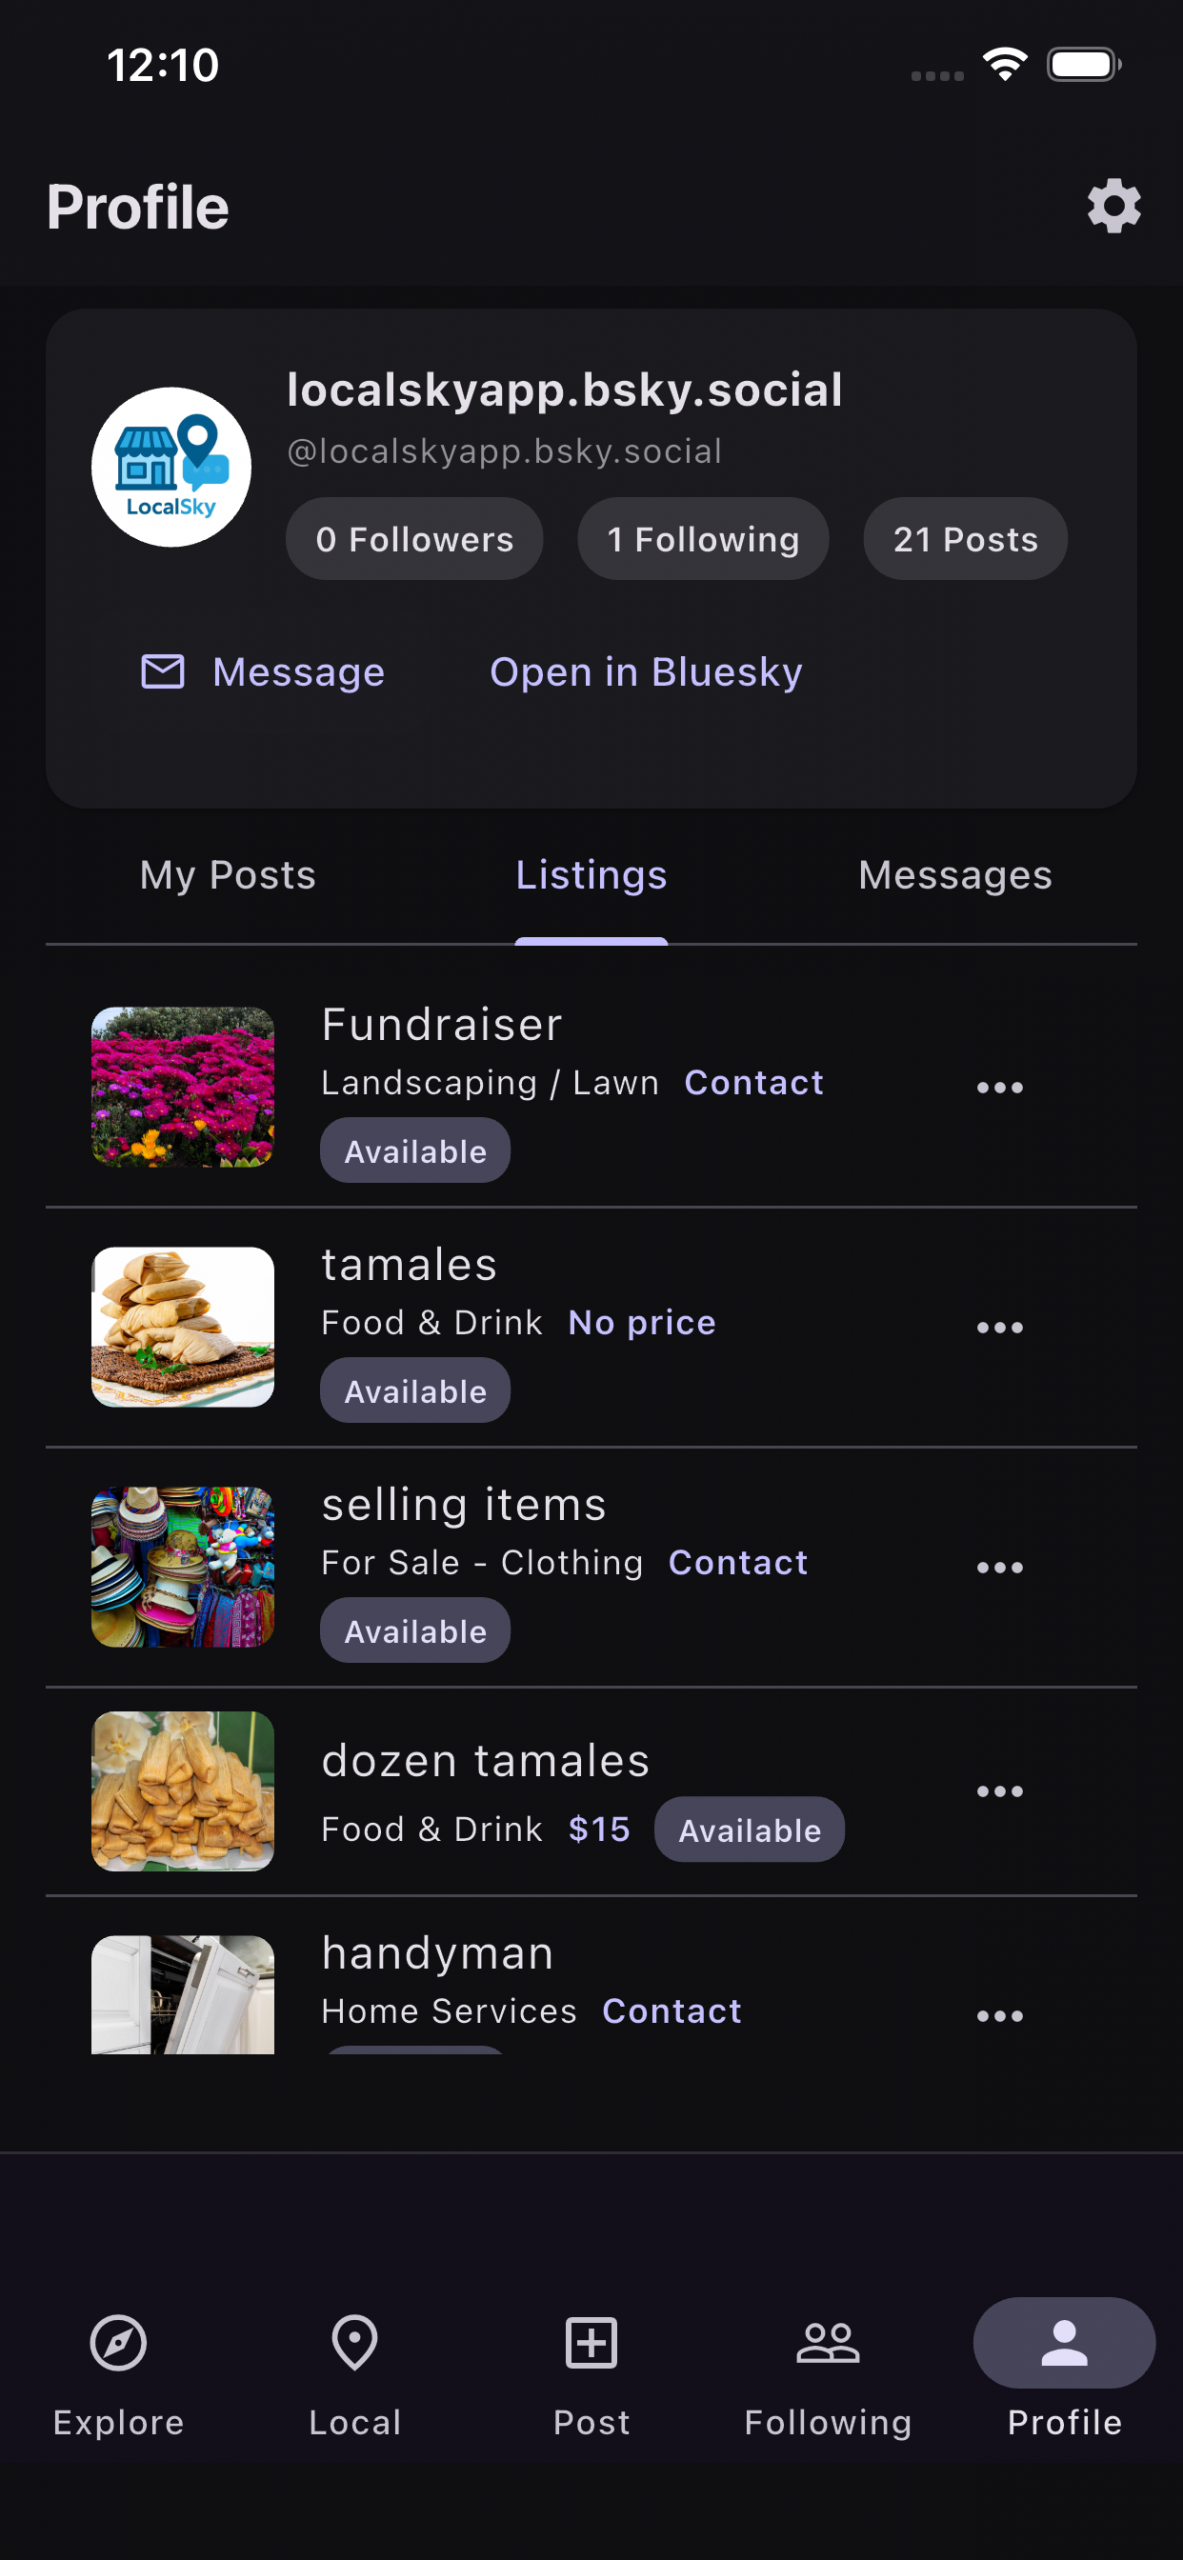
Task: Tap the 0 Followers button
Action: [x=414, y=539]
